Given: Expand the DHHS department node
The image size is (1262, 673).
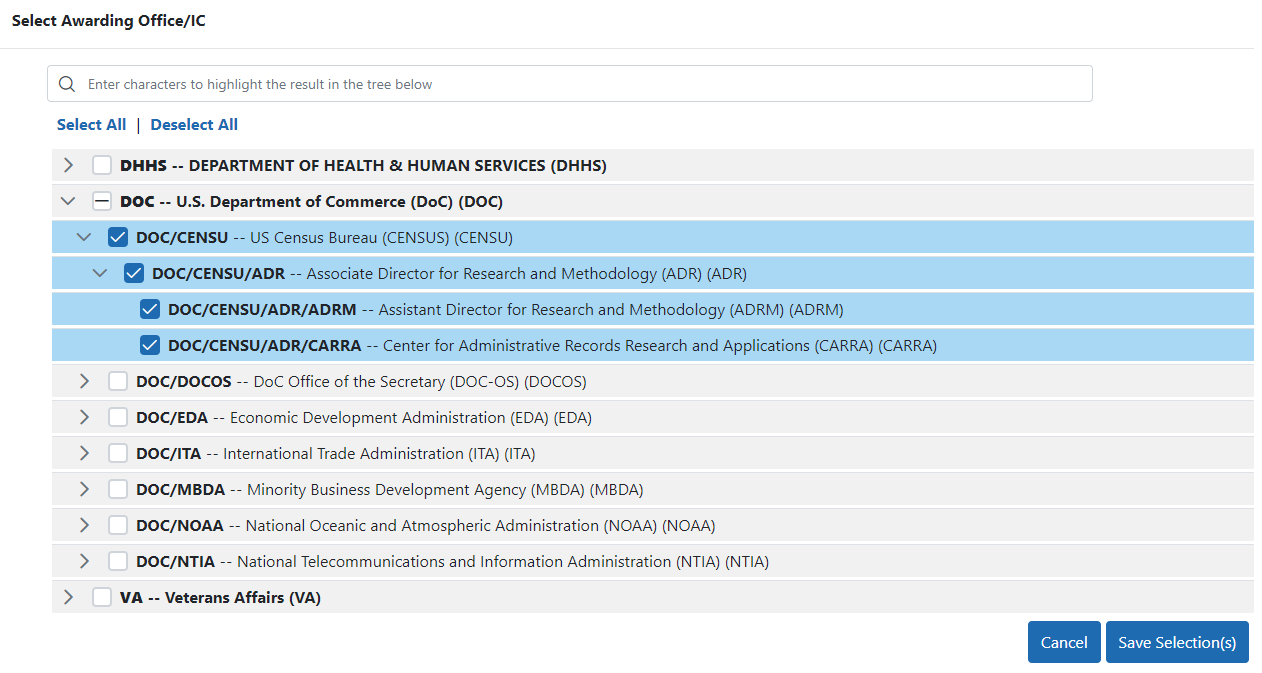Looking at the screenshot, I should [68, 165].
